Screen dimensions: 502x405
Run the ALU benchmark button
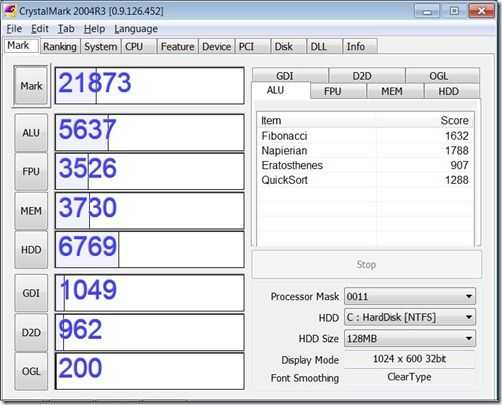click(31, 133)
